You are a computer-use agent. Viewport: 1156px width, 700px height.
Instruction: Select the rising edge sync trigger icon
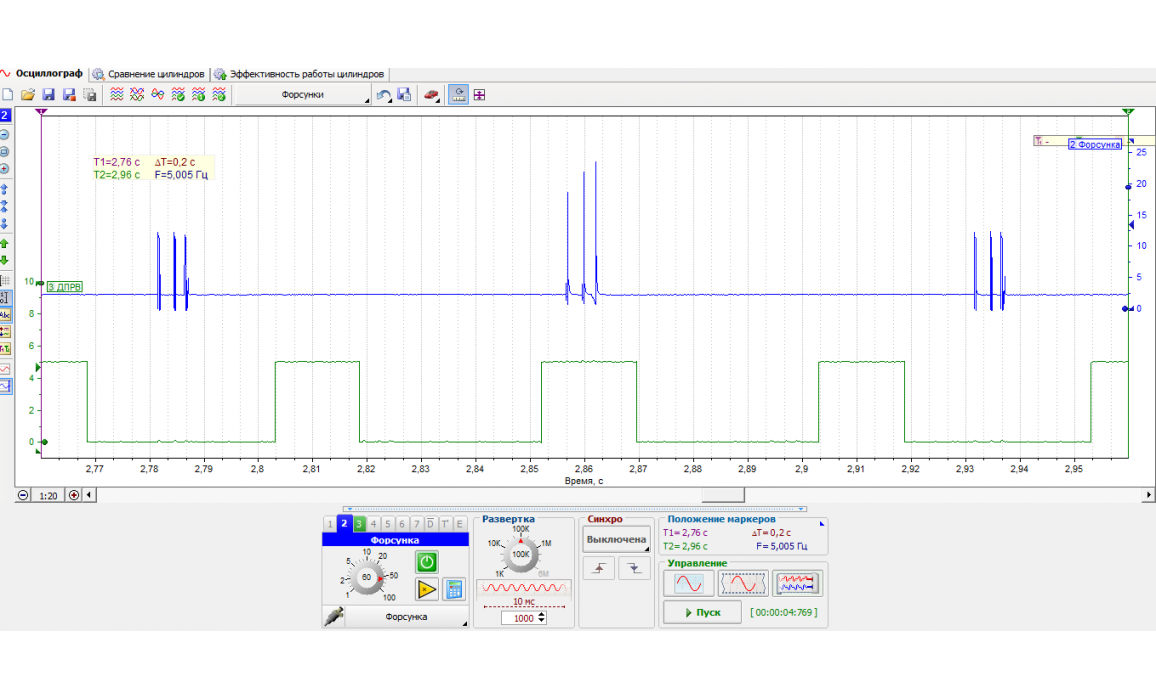tap(599, 569)
